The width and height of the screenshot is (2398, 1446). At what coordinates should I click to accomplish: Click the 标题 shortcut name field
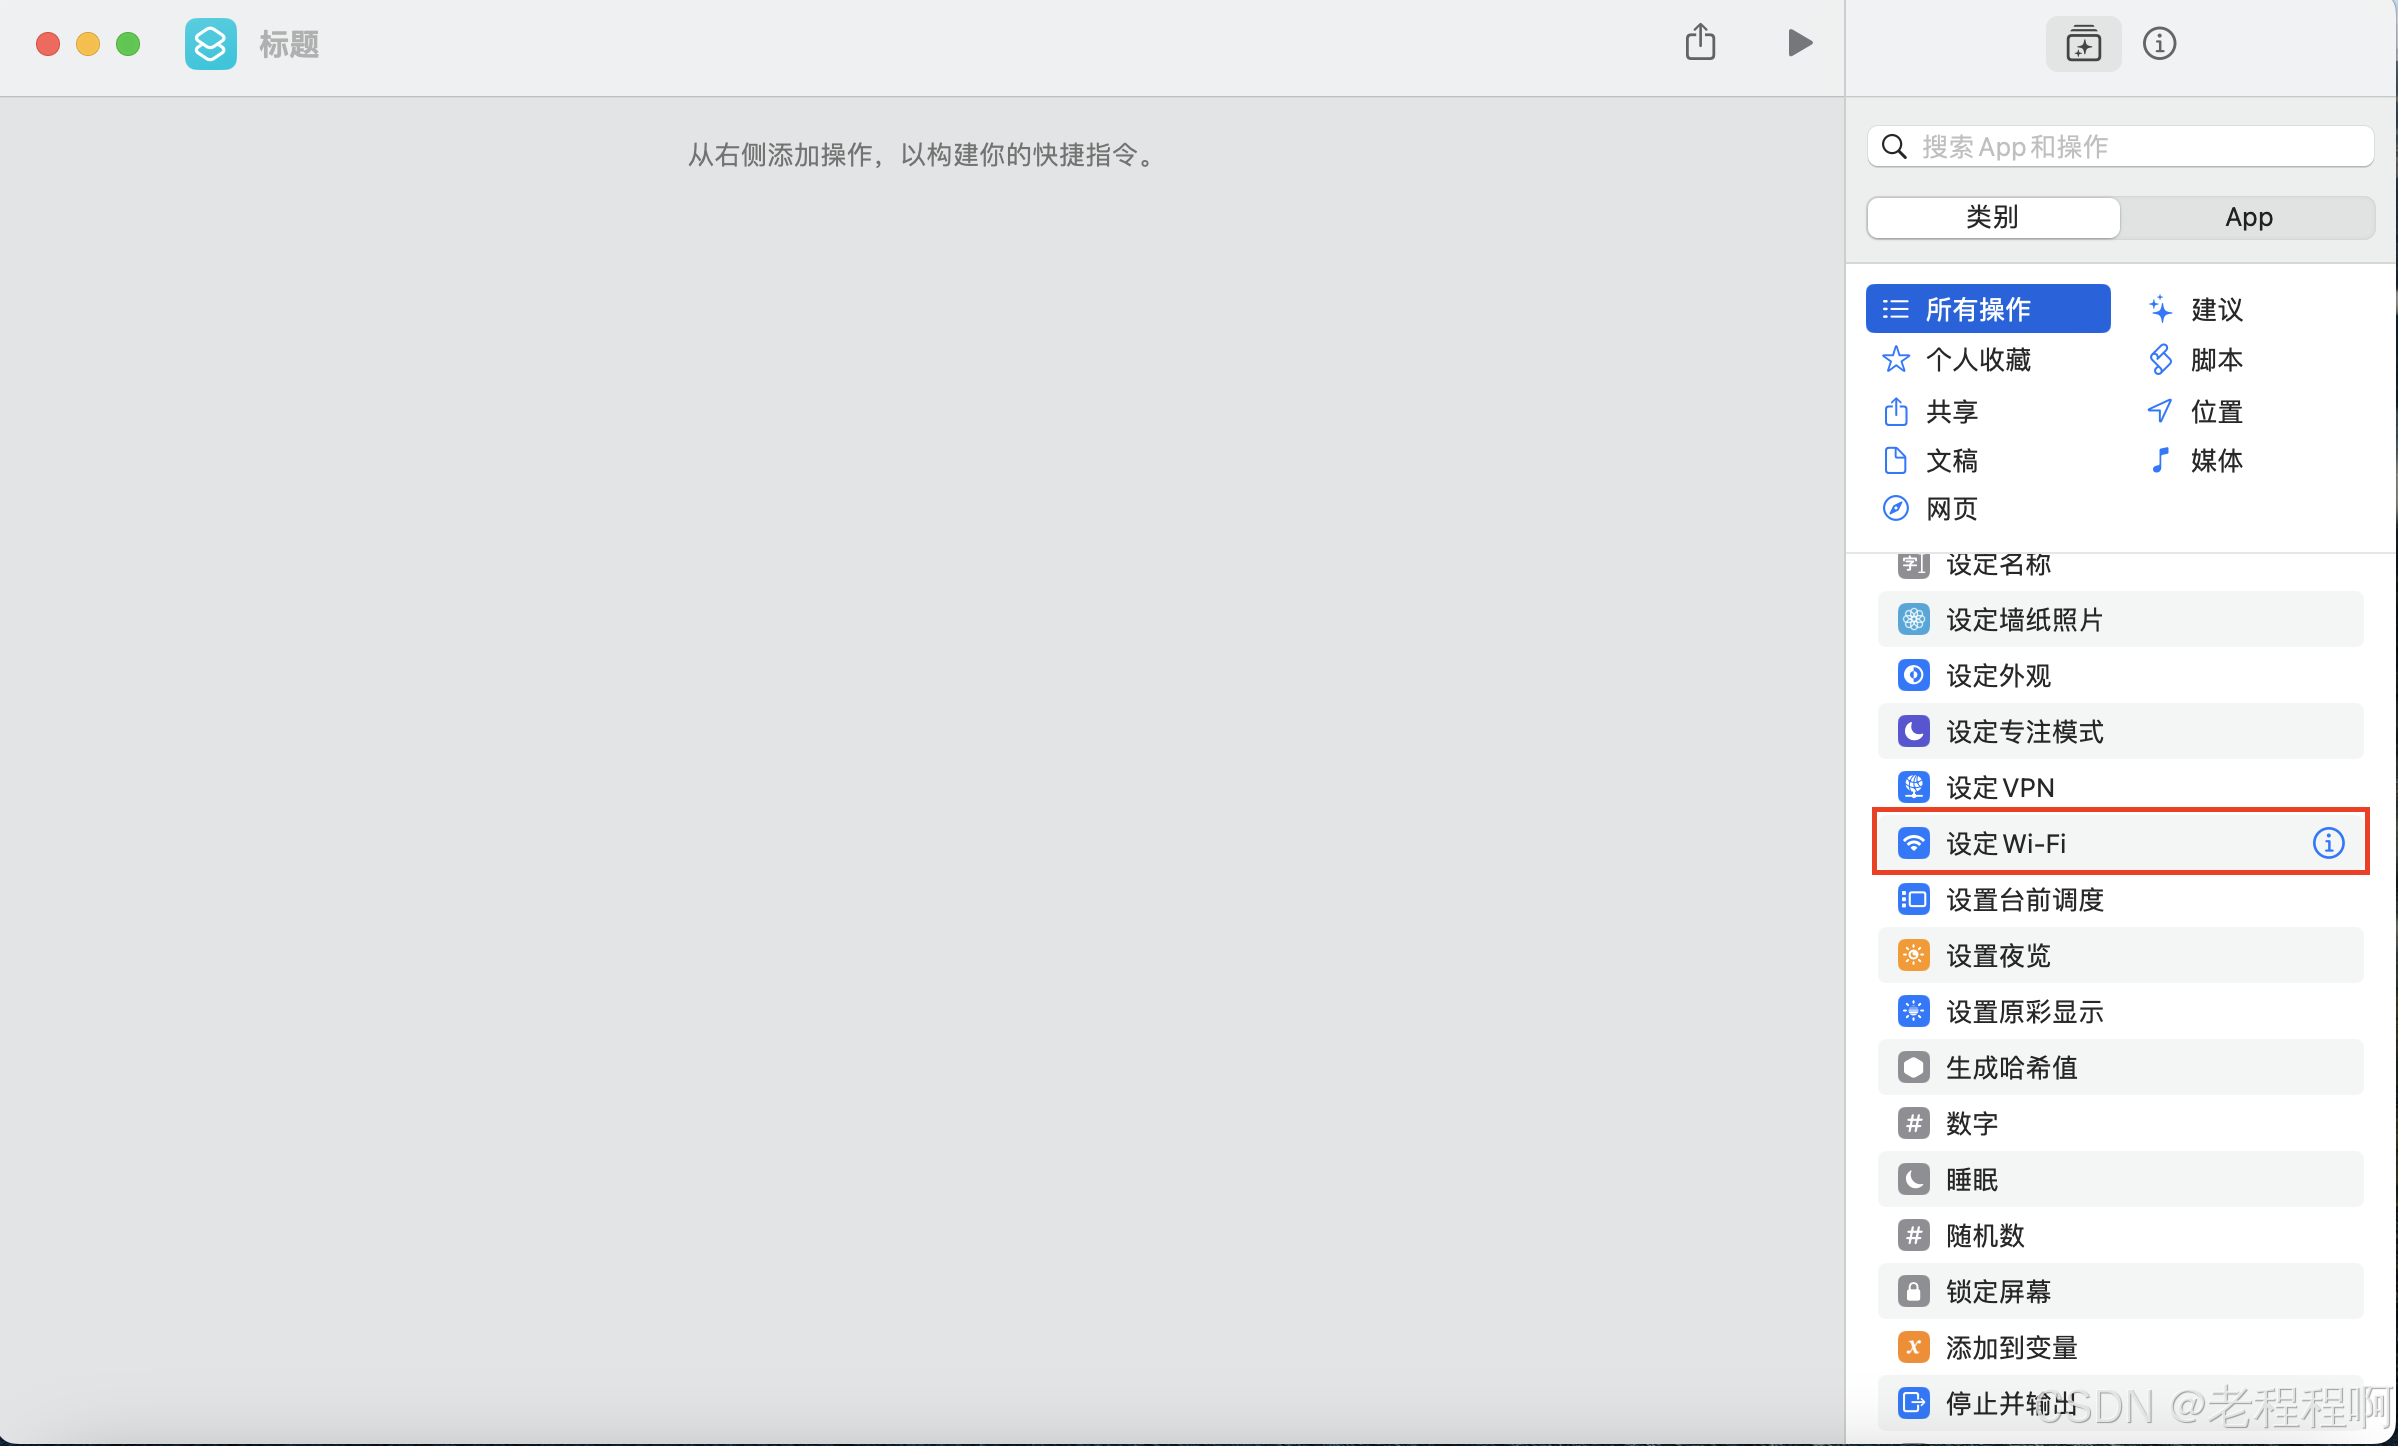pos(289,44)
